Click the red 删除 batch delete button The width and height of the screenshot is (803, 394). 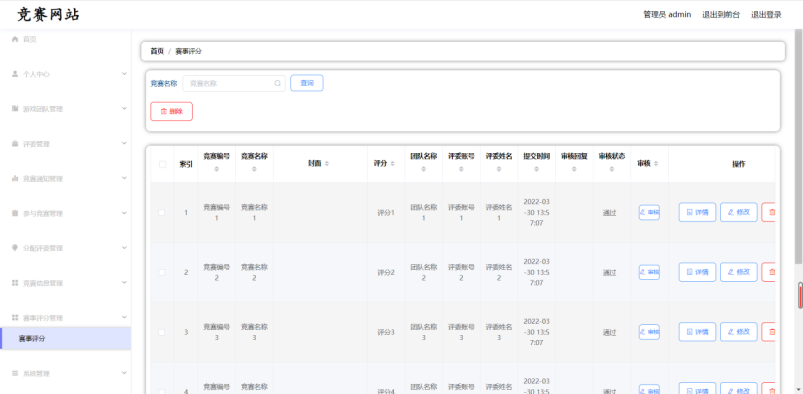172,111
